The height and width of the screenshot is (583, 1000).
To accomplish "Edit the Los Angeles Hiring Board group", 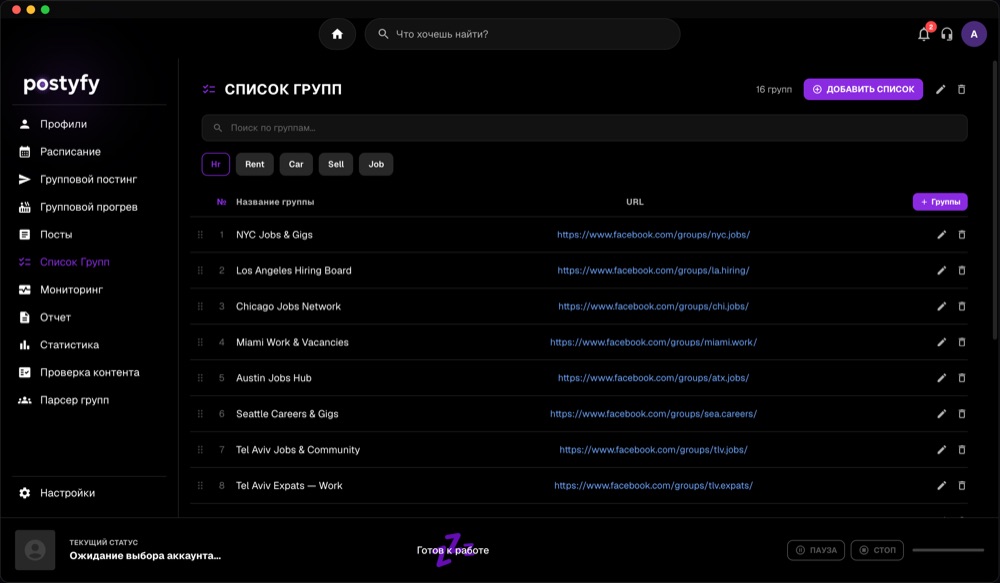I will (x=941, y=270).
